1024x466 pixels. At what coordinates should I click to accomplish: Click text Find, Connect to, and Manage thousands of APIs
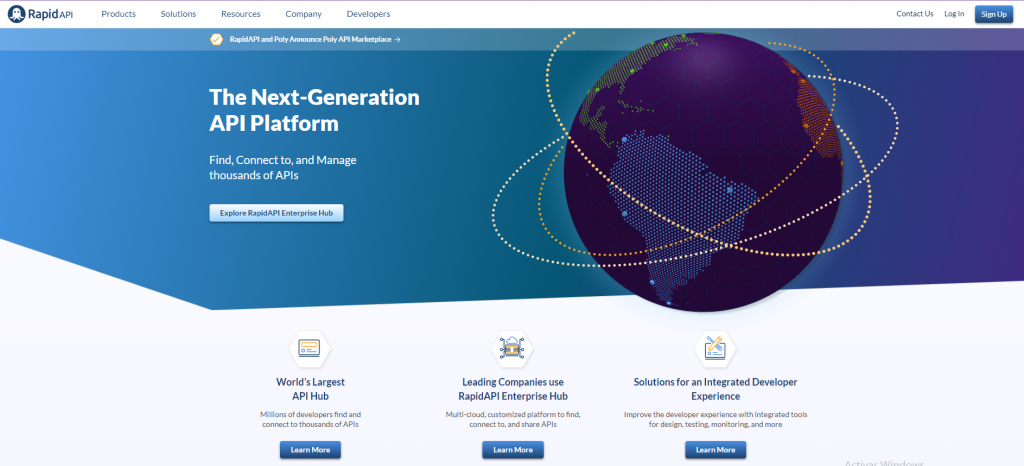[283, 167]
